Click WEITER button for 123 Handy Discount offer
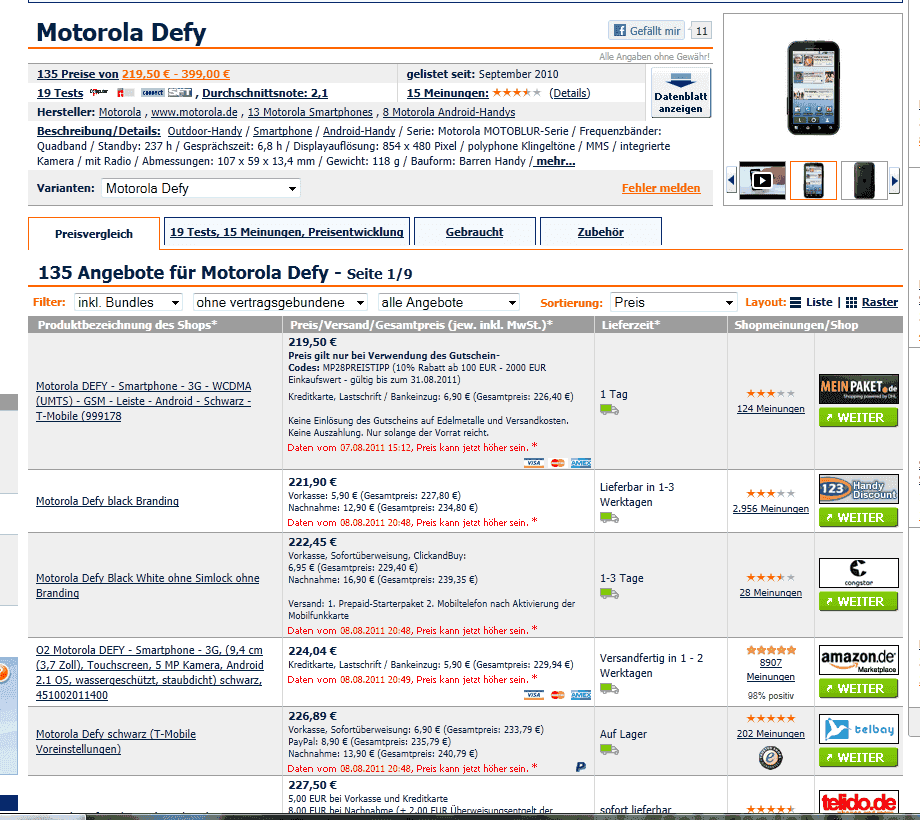Screen dimensions: 920x820 (x=858, y=517)
